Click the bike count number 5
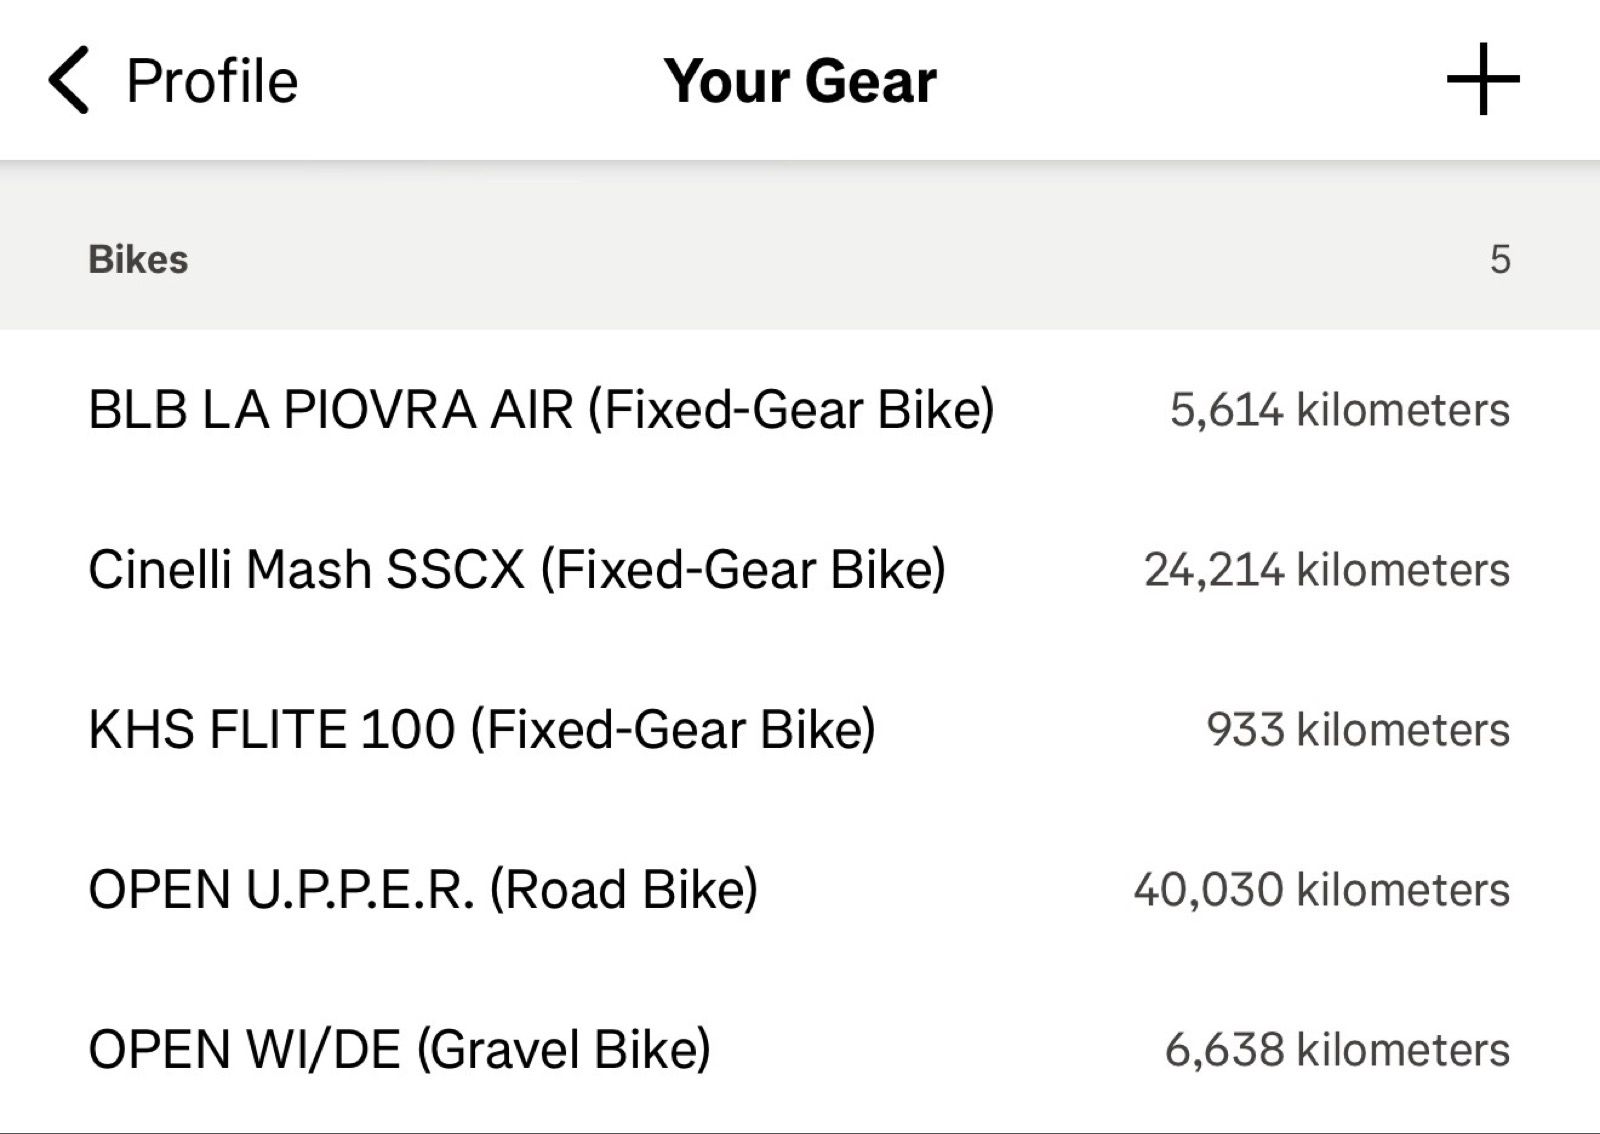1600x1134 pixels. click(x=1499, y=260)
